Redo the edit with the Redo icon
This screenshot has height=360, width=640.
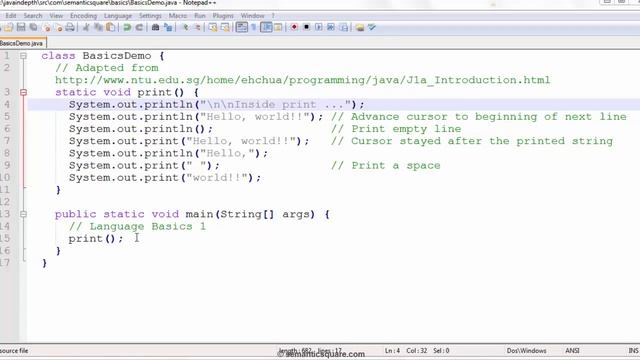pyautogui.click(x=139, y=27)
